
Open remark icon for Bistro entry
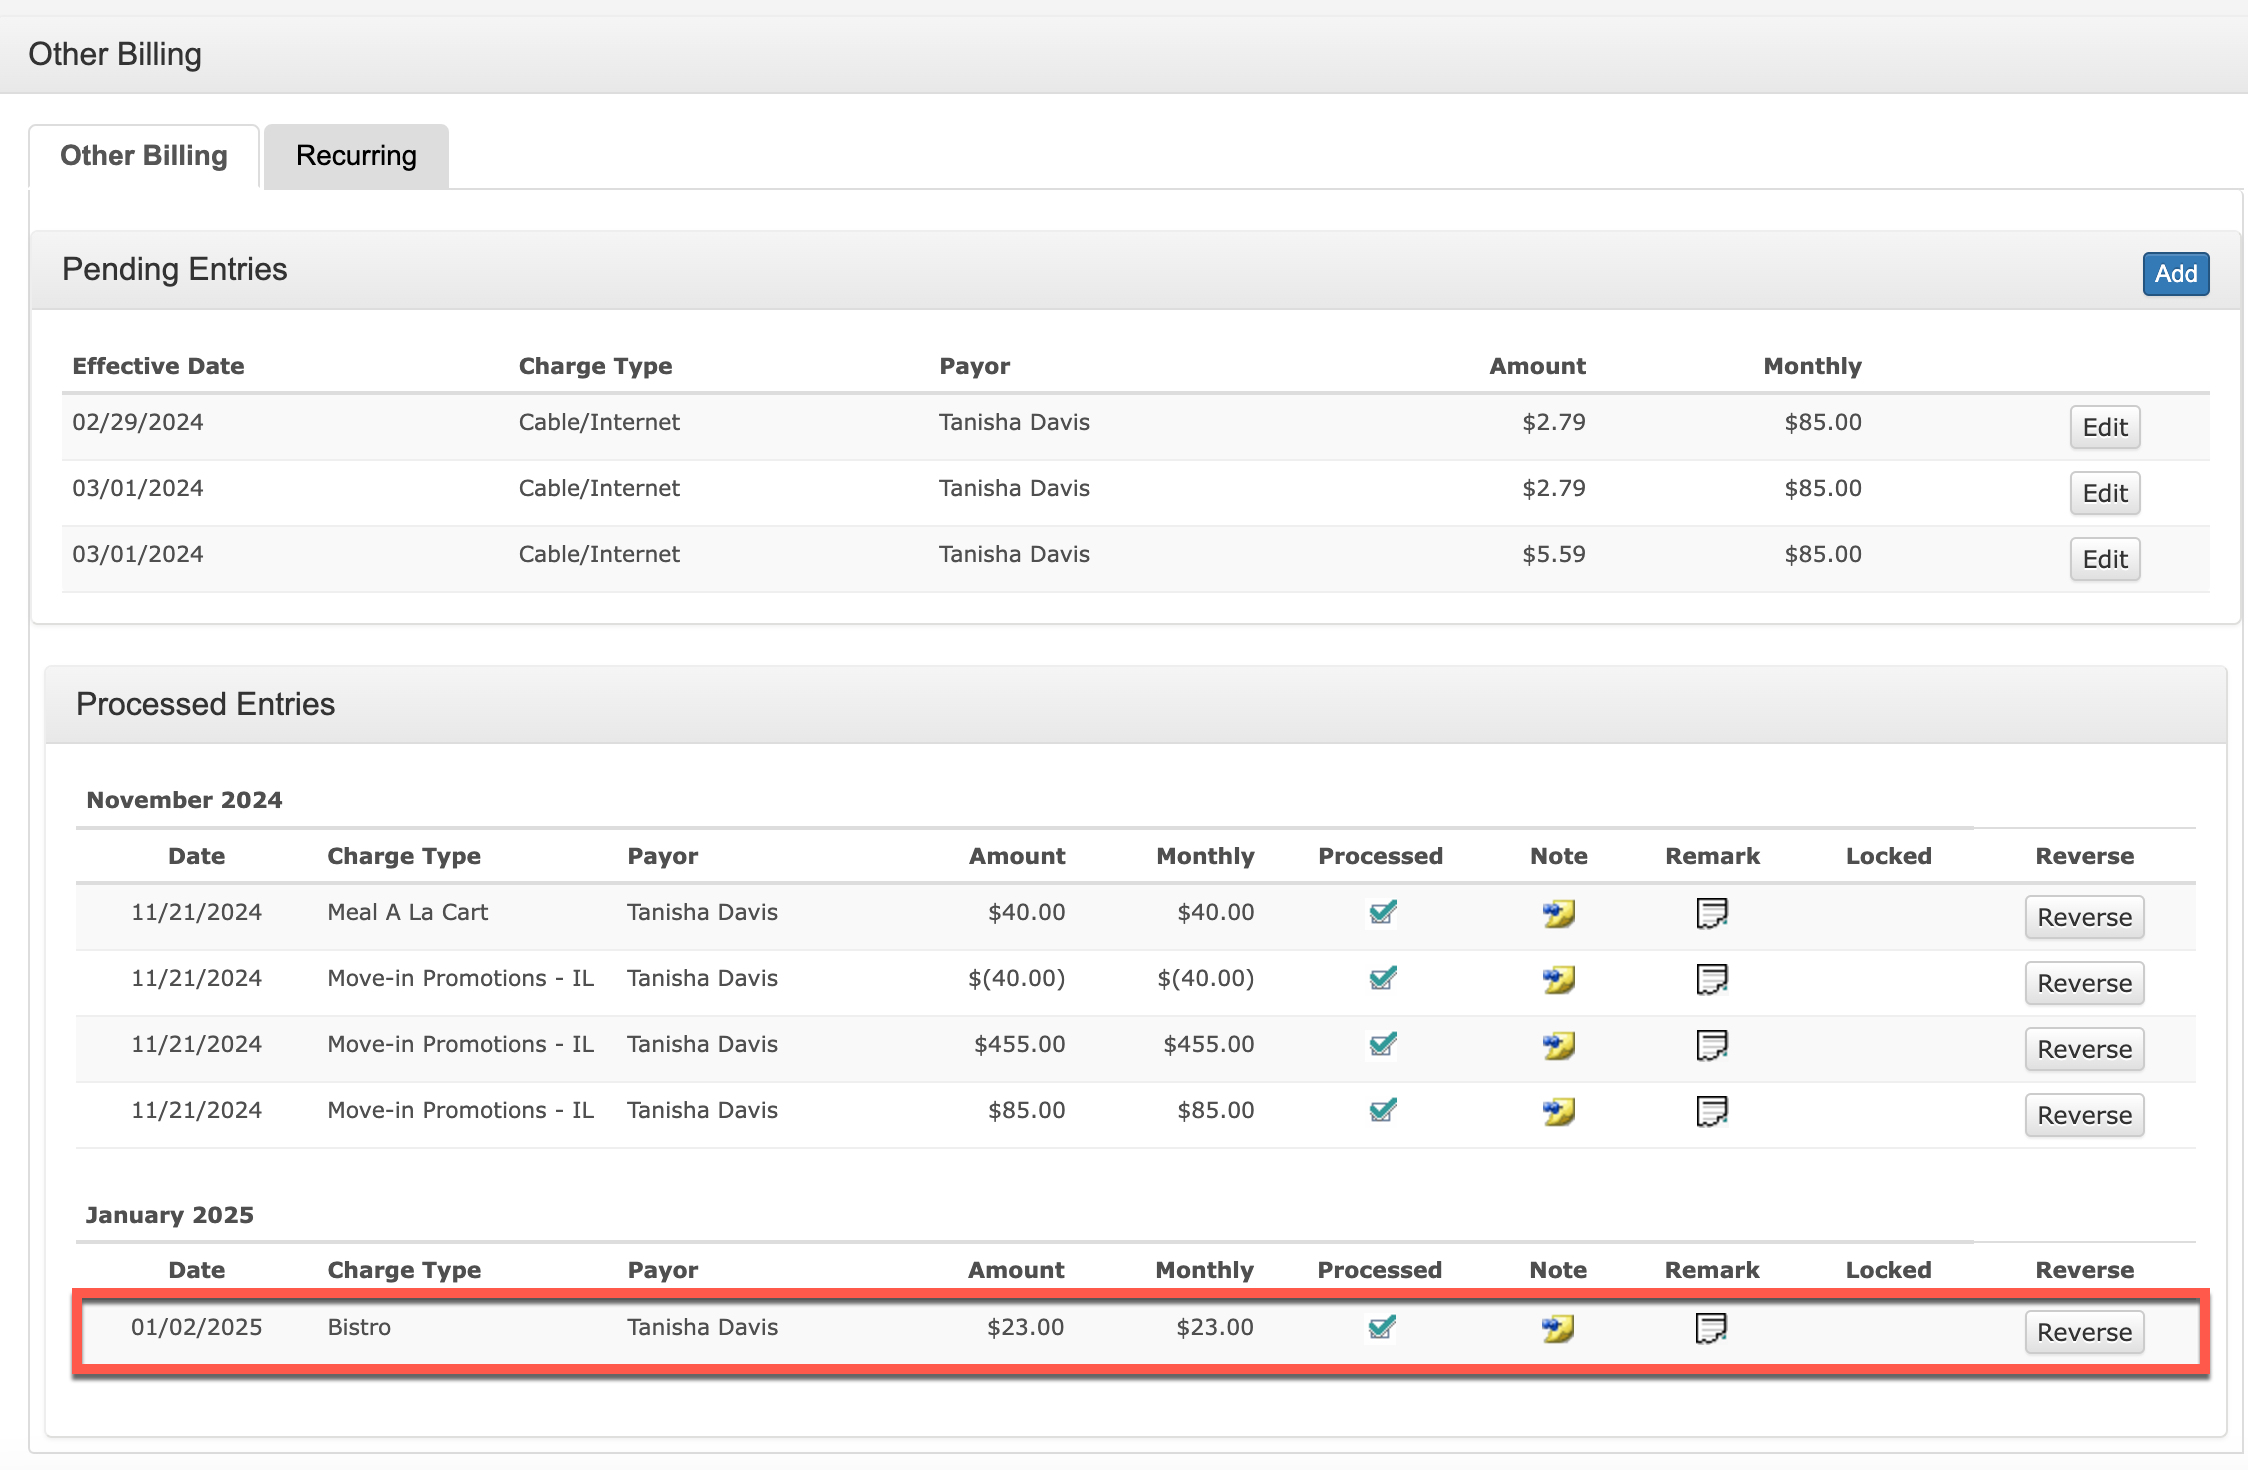click(x=1710, y=1328)
